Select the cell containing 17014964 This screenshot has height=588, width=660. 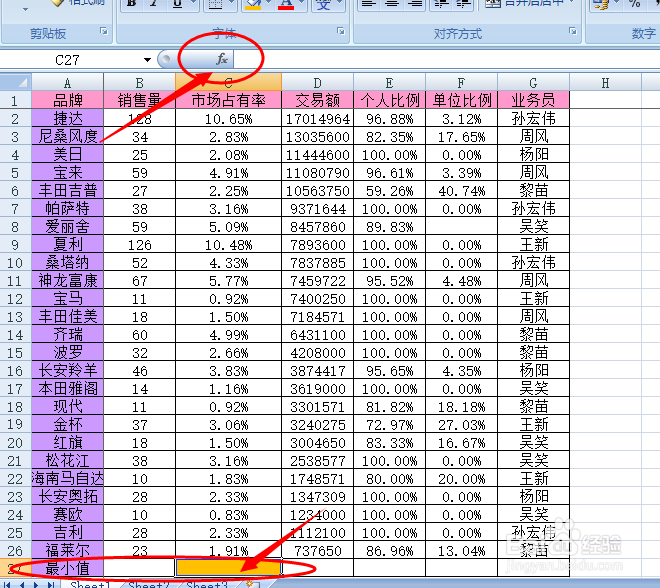point(317,118)
